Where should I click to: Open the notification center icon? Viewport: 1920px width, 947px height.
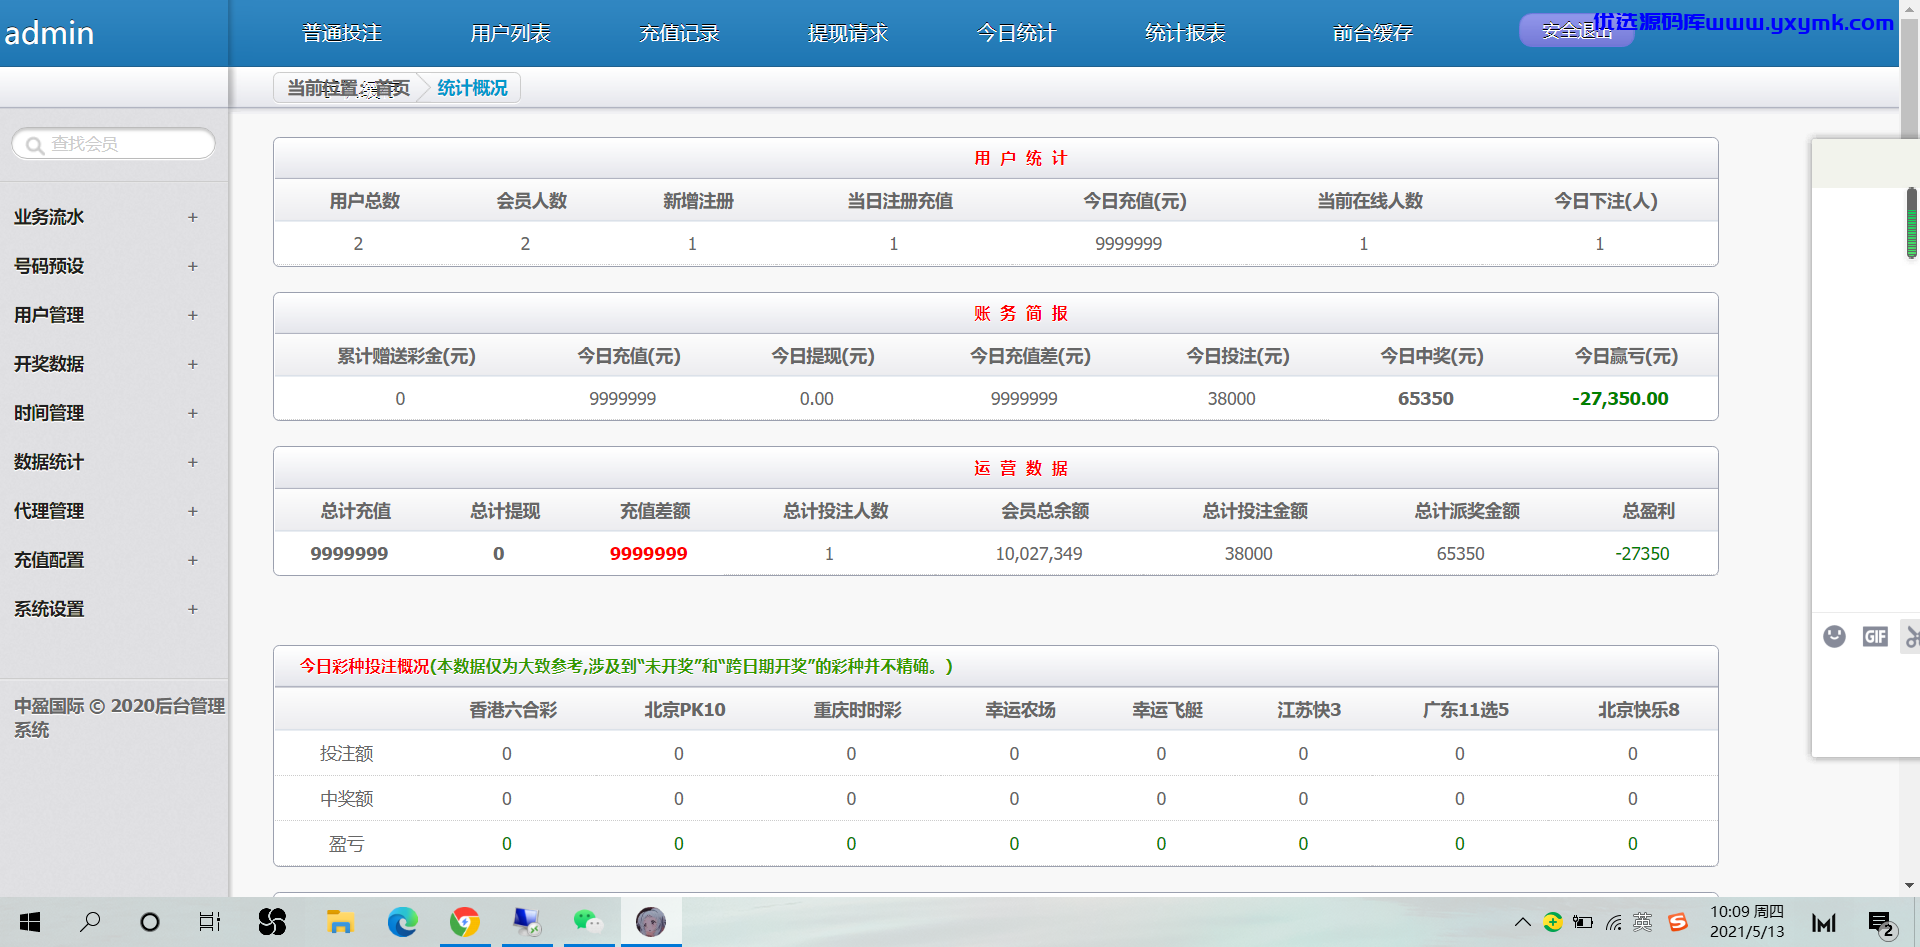click(1882, 923)
